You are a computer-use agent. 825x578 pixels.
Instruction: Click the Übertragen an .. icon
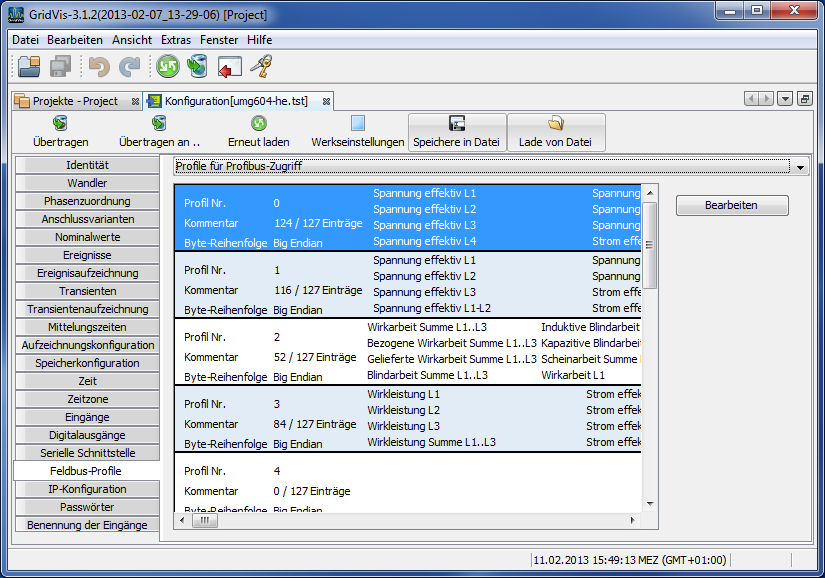pyautogui.click(x=157, y=126)
